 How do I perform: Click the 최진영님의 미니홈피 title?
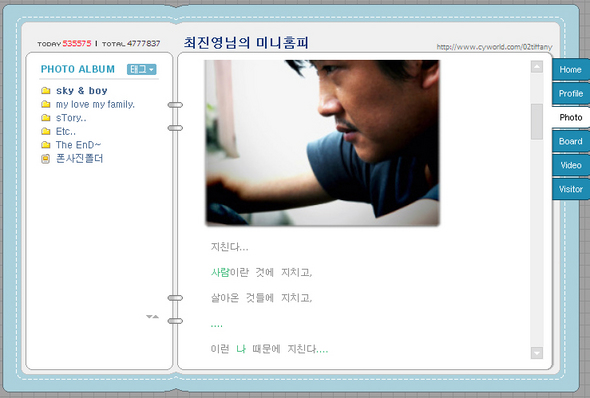point(246,43)
